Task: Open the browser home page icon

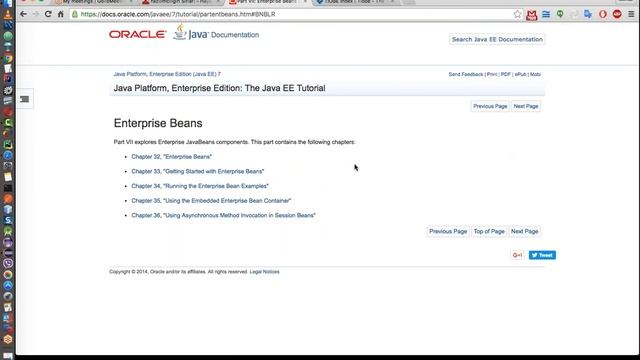Action: click(x=60, y=14)
